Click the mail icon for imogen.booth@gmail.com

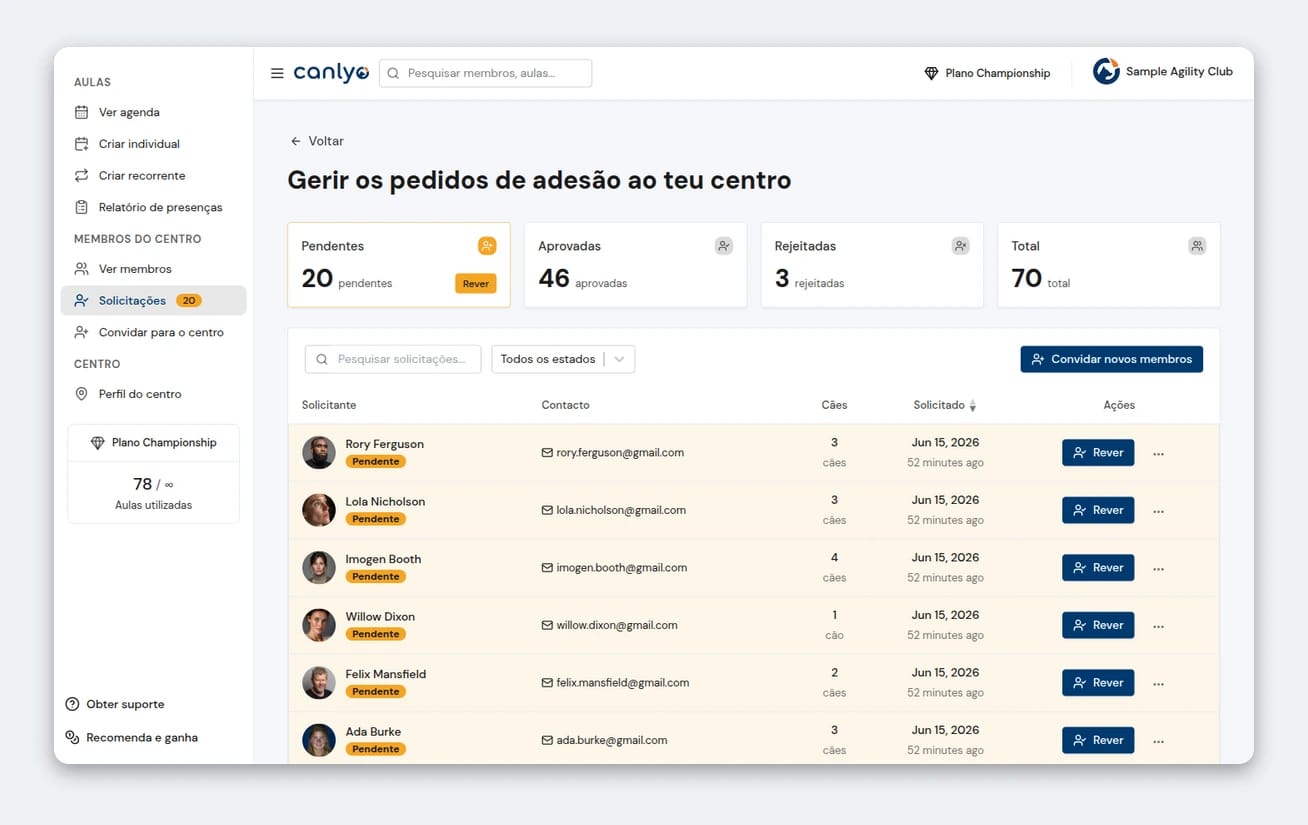click(547, 568)
